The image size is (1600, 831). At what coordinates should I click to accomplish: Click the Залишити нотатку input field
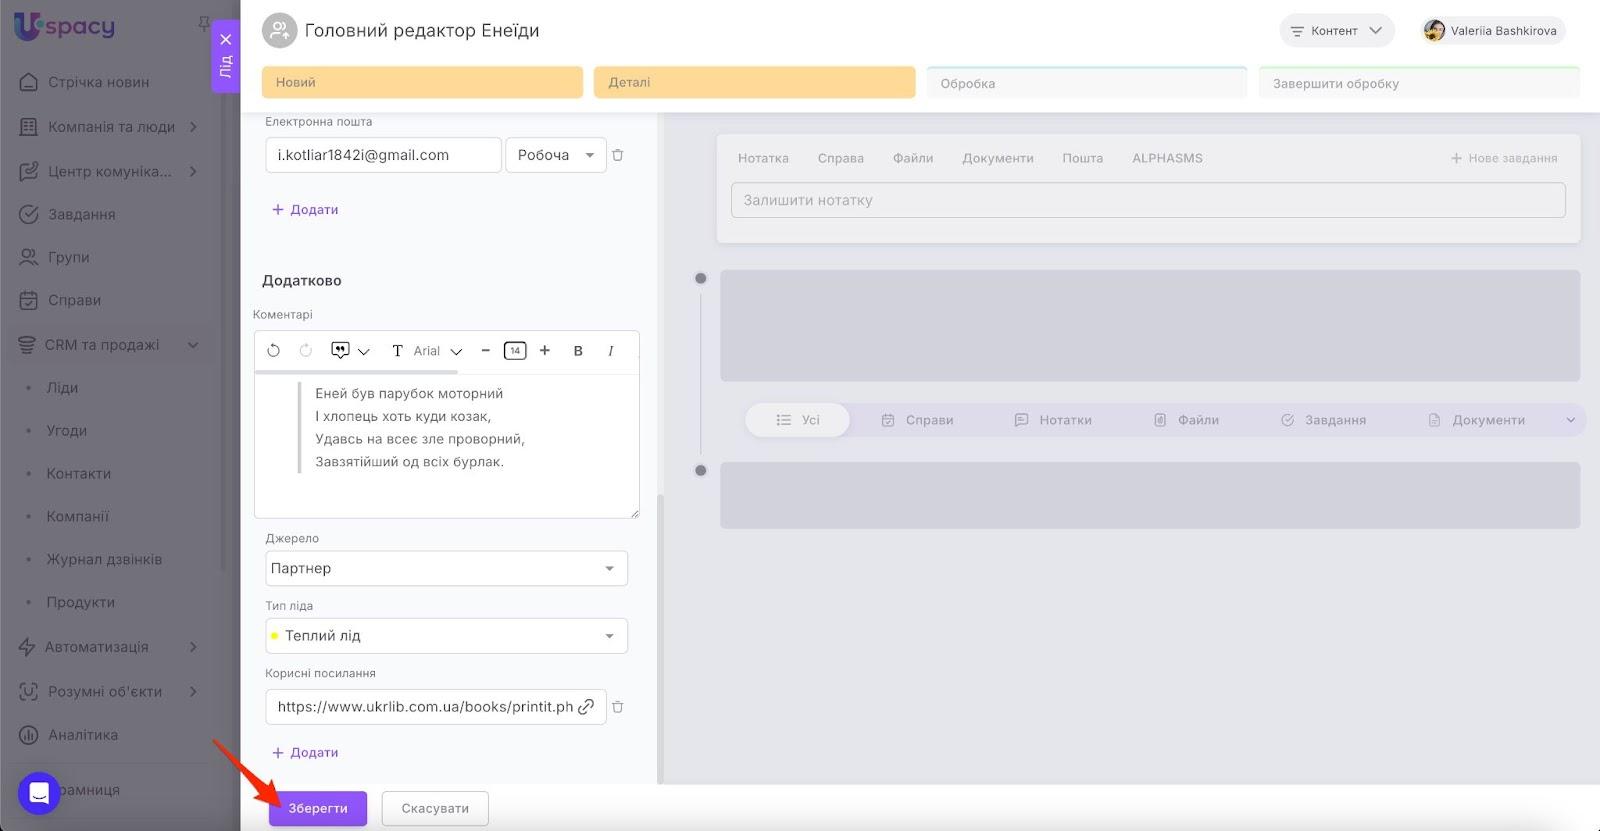tap(1147, 200)
